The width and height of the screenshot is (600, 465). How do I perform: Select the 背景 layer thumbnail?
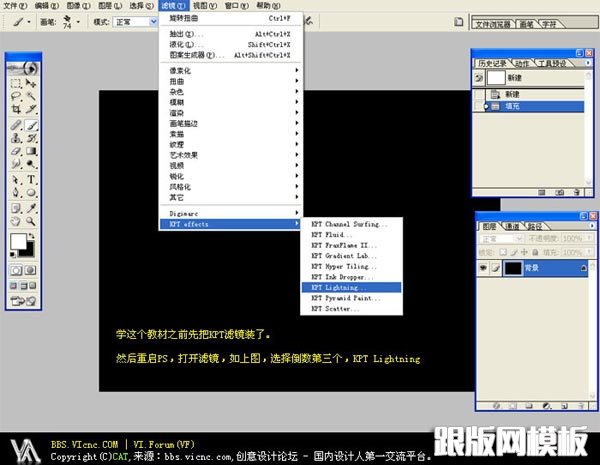point(513,268)
